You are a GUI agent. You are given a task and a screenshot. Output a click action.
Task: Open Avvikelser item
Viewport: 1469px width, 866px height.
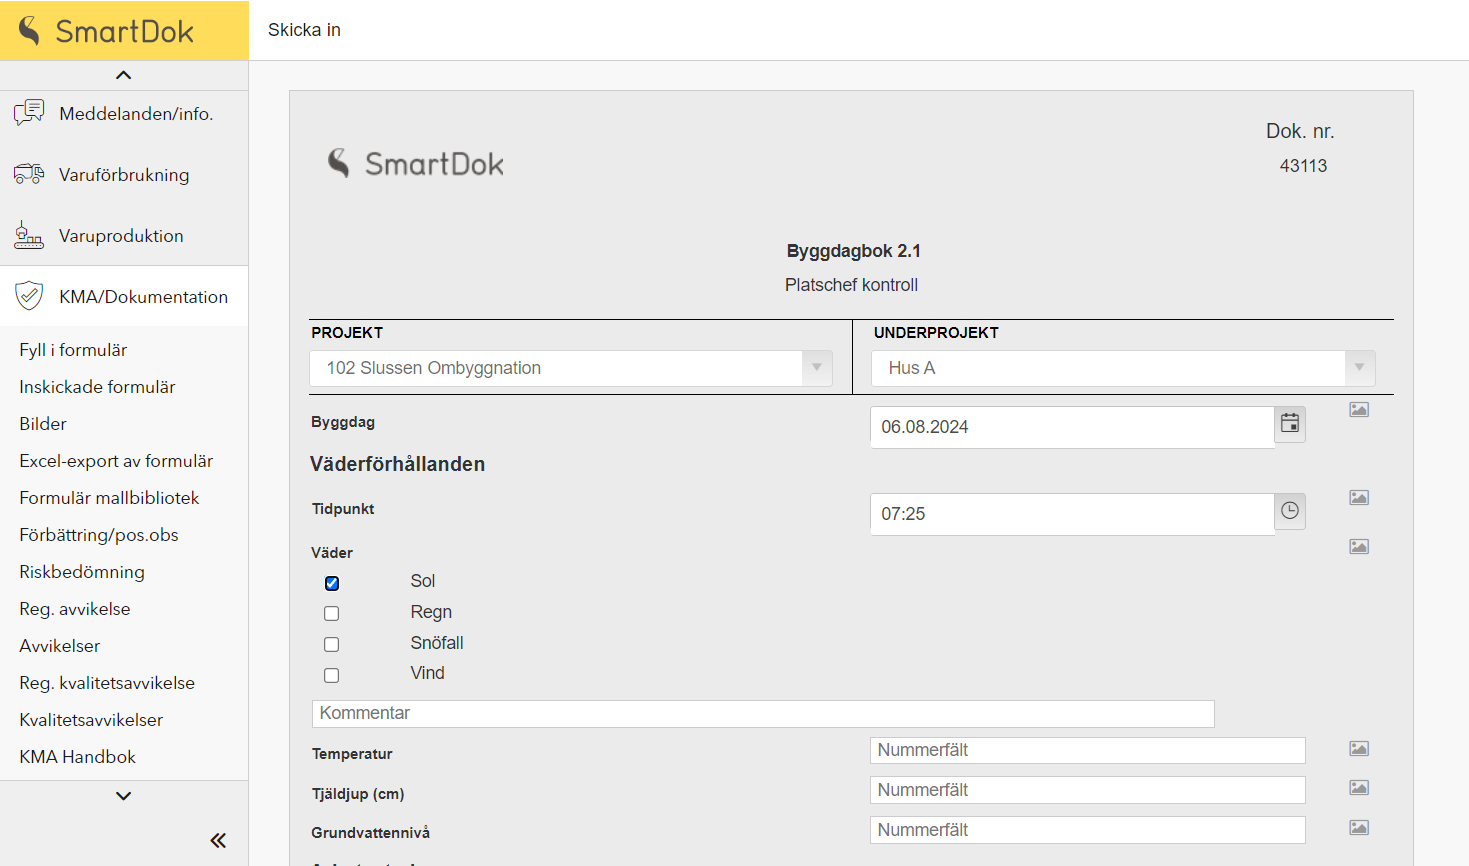coord(60,646)
